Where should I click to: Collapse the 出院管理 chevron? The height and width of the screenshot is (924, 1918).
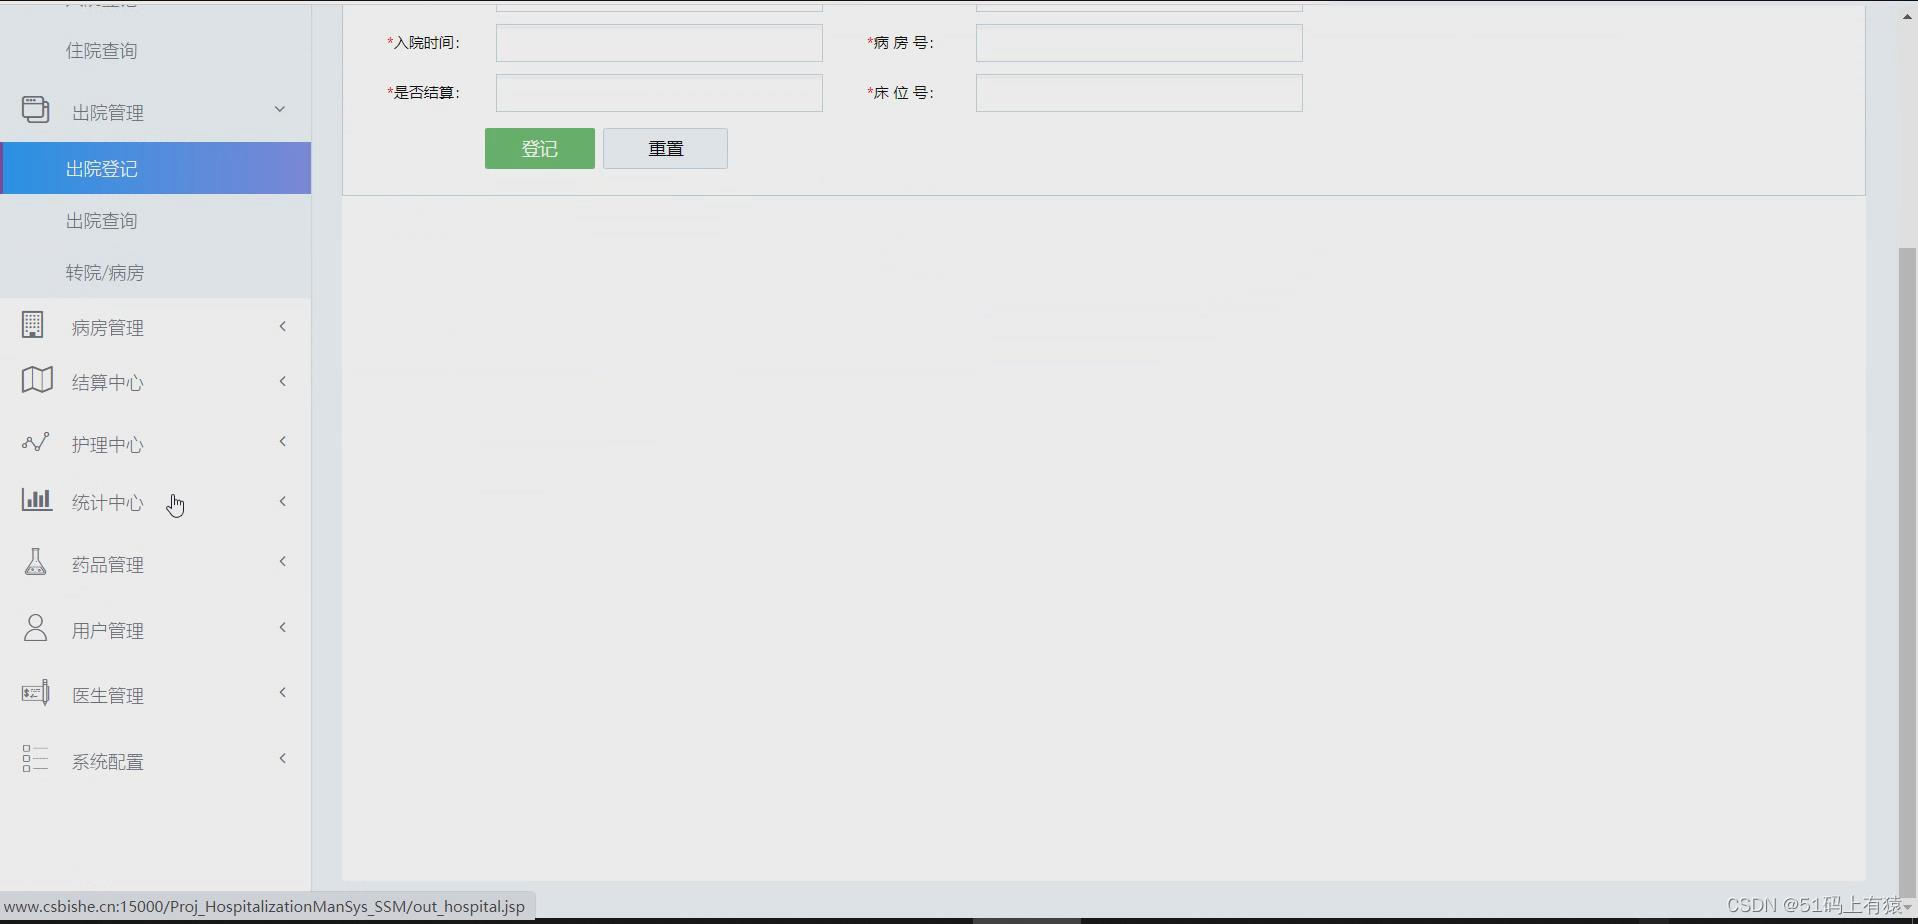point(280,109)
